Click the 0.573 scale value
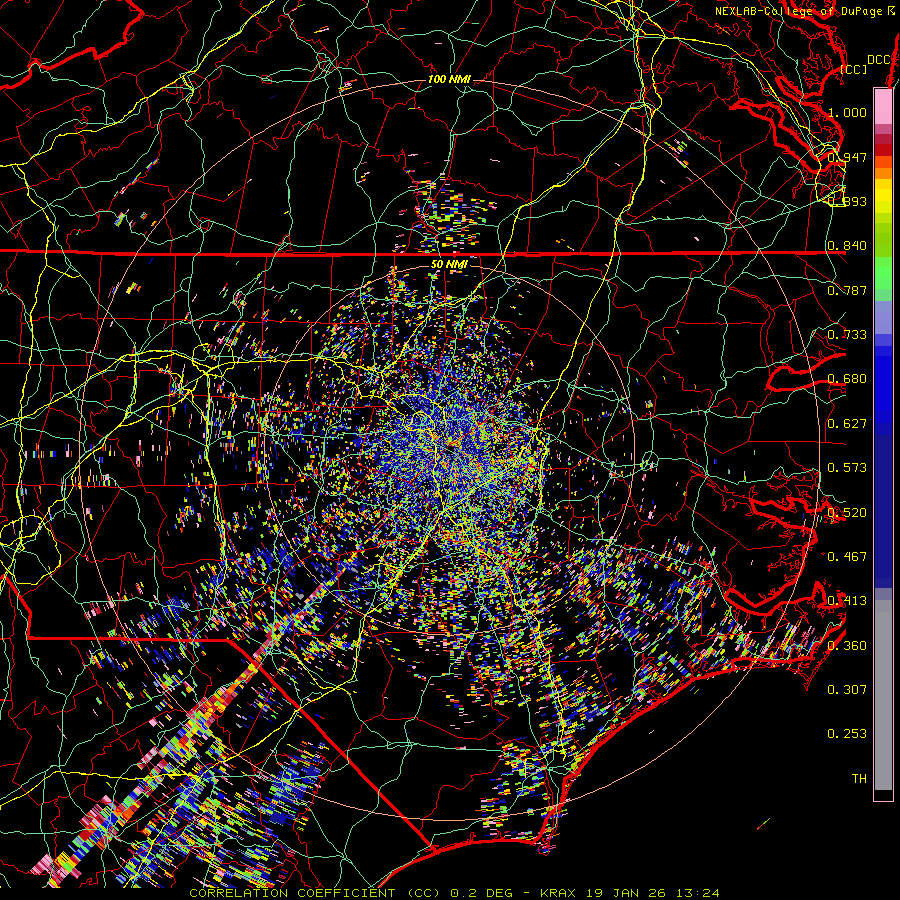 [x=847, y=468]
